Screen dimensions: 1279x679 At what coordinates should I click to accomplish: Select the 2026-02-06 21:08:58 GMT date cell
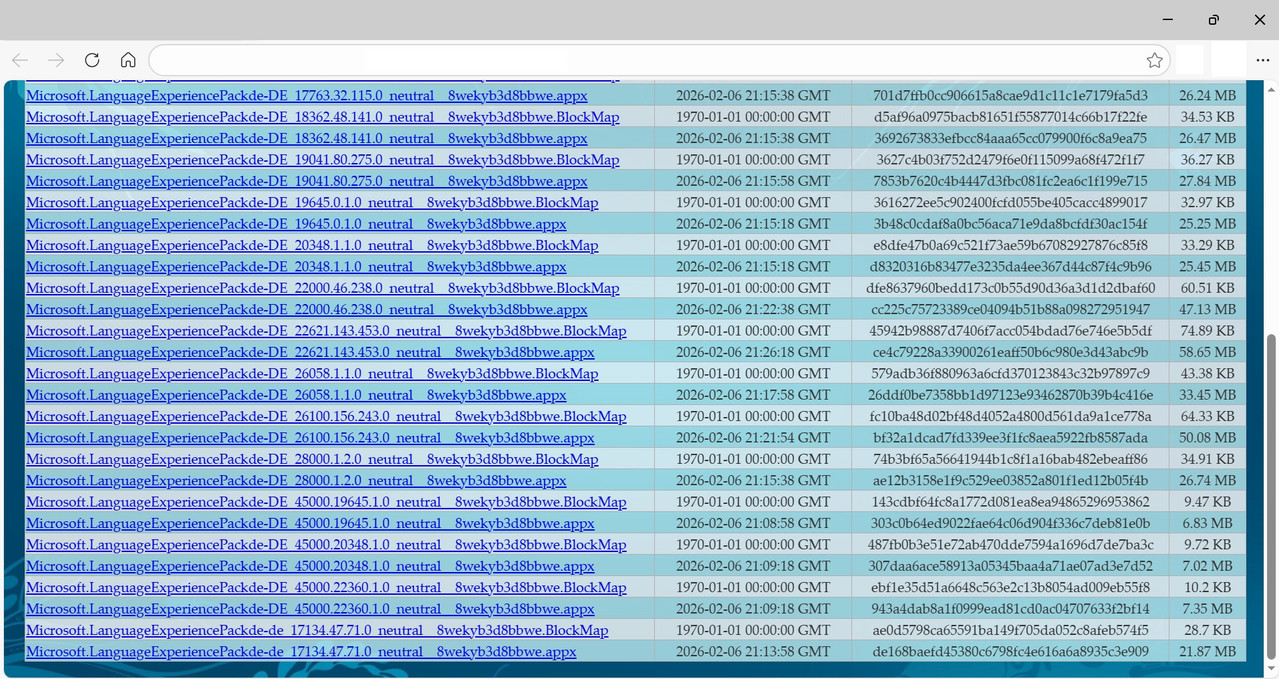[x=753, y=524]
